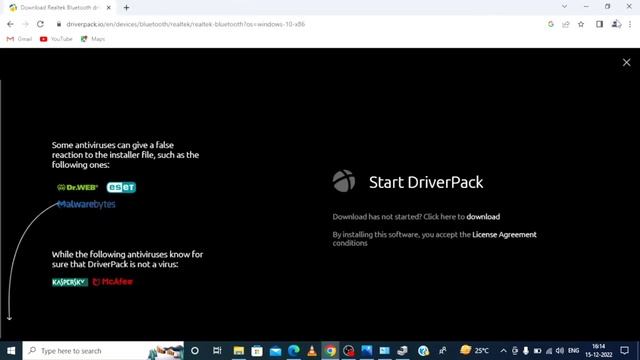
Task: Click the ESET antivirus logo
Action: coord(121,187)
